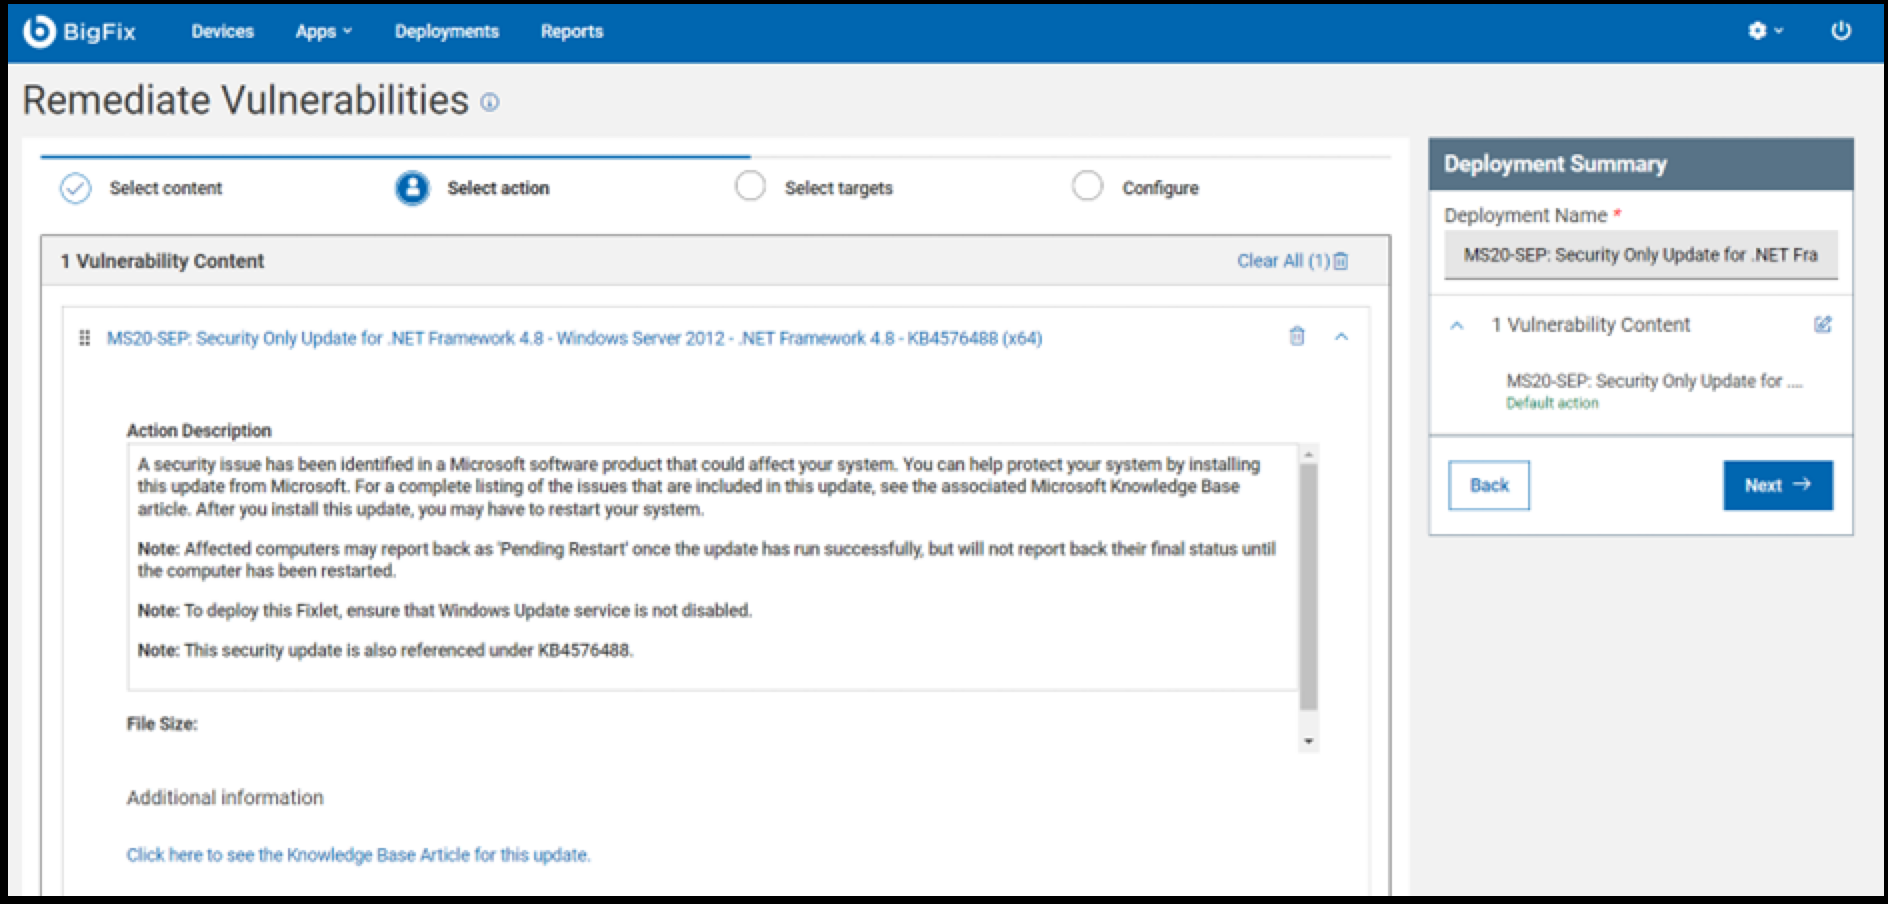Image resolution: width=1888 pixels, height=904 pixels.
Task: Open the MS20-SEP Security Only Update link
Action: [574, 338]
